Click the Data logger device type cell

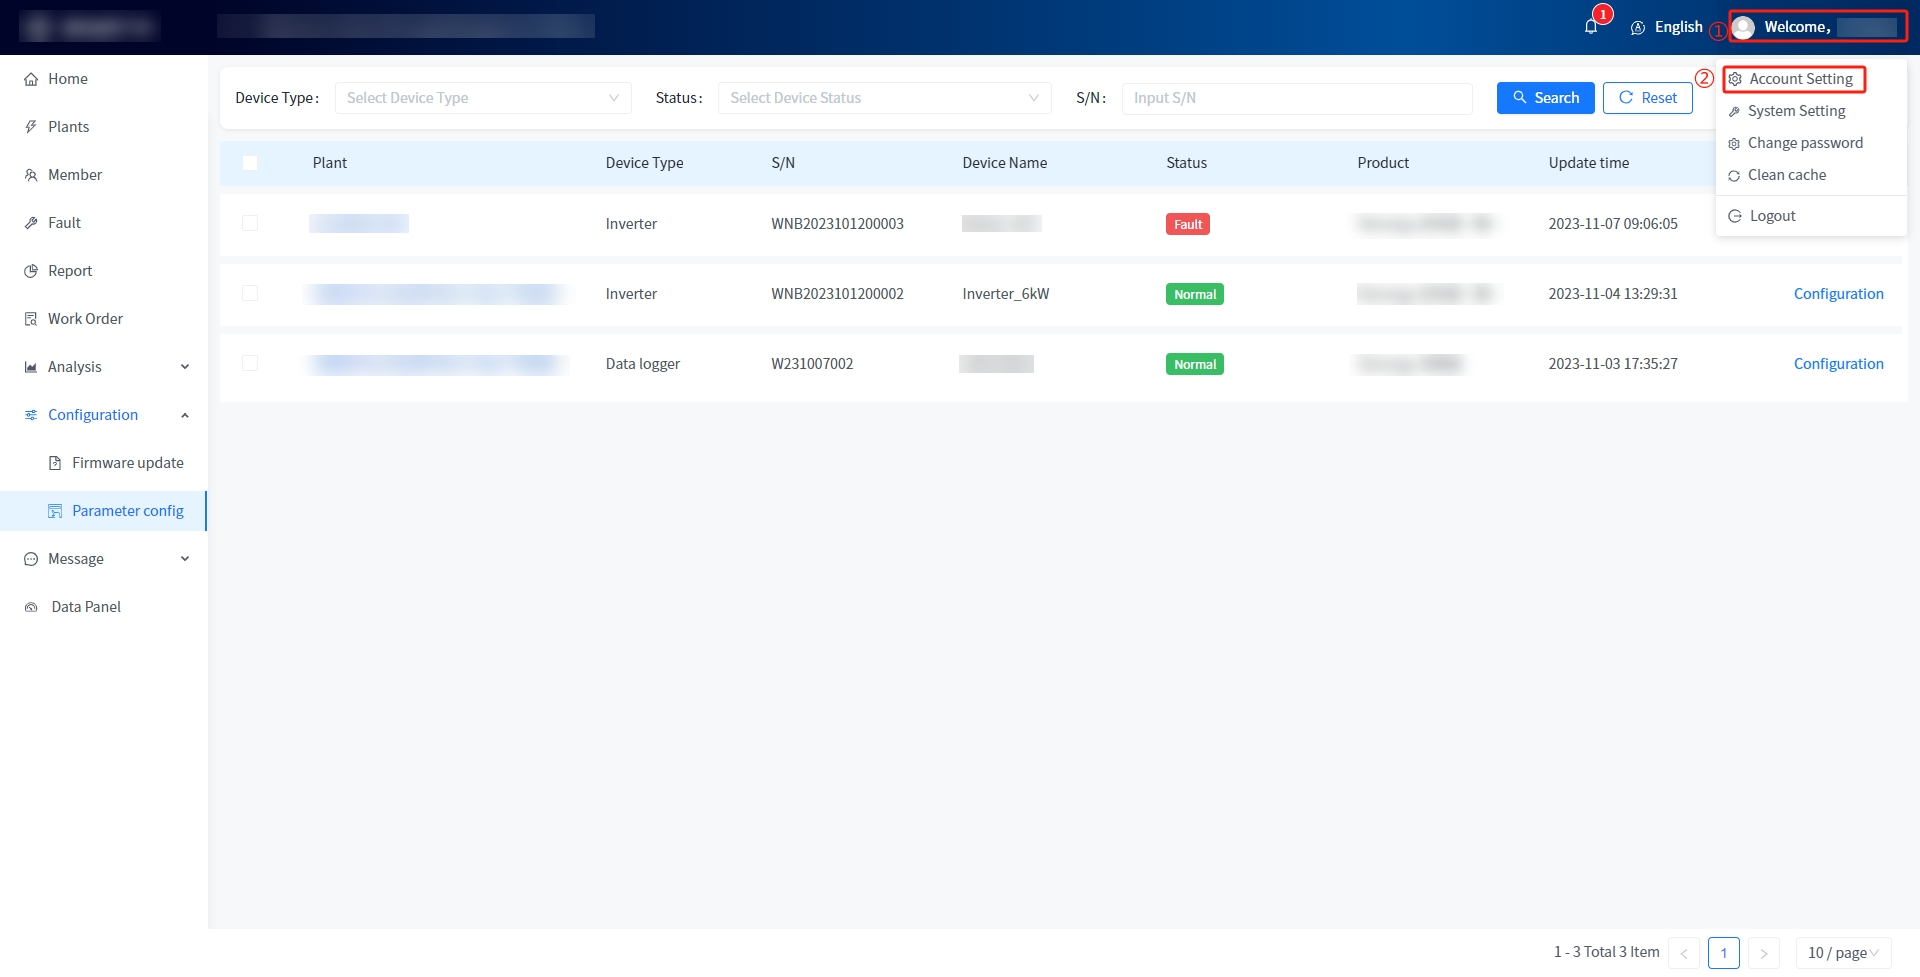click(642, 364)
